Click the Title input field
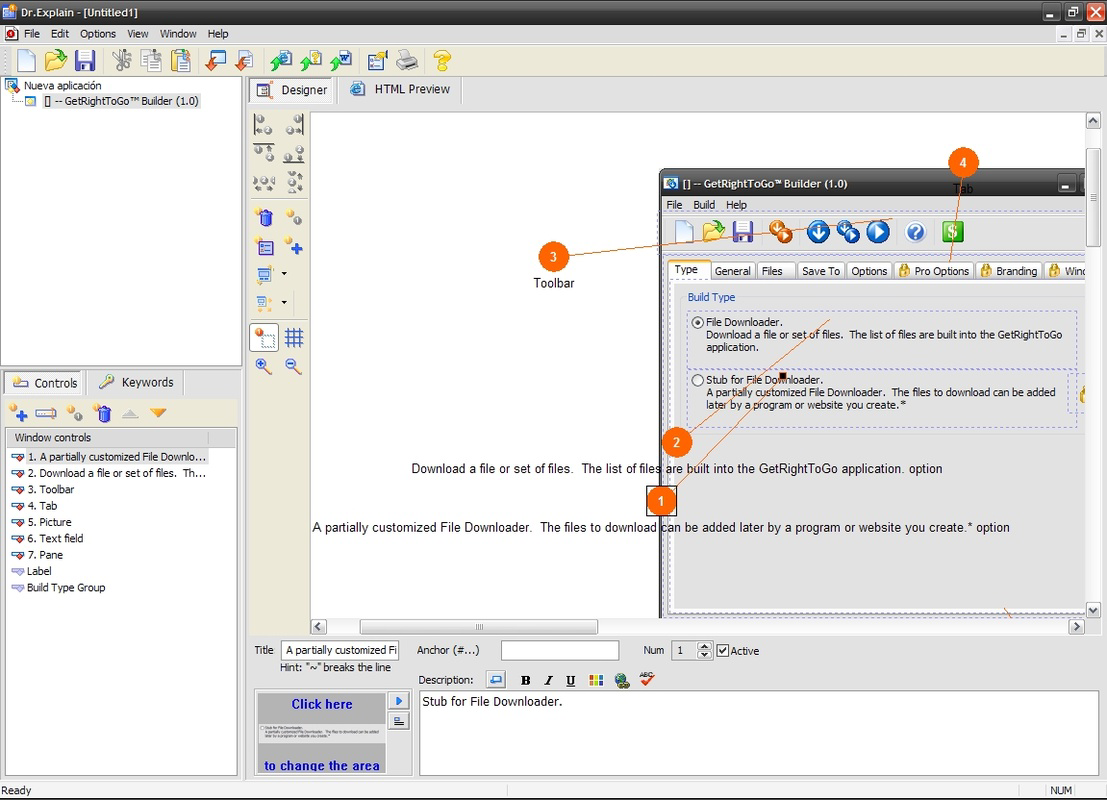Screen dimensions: 1107x800 [340, 650]
